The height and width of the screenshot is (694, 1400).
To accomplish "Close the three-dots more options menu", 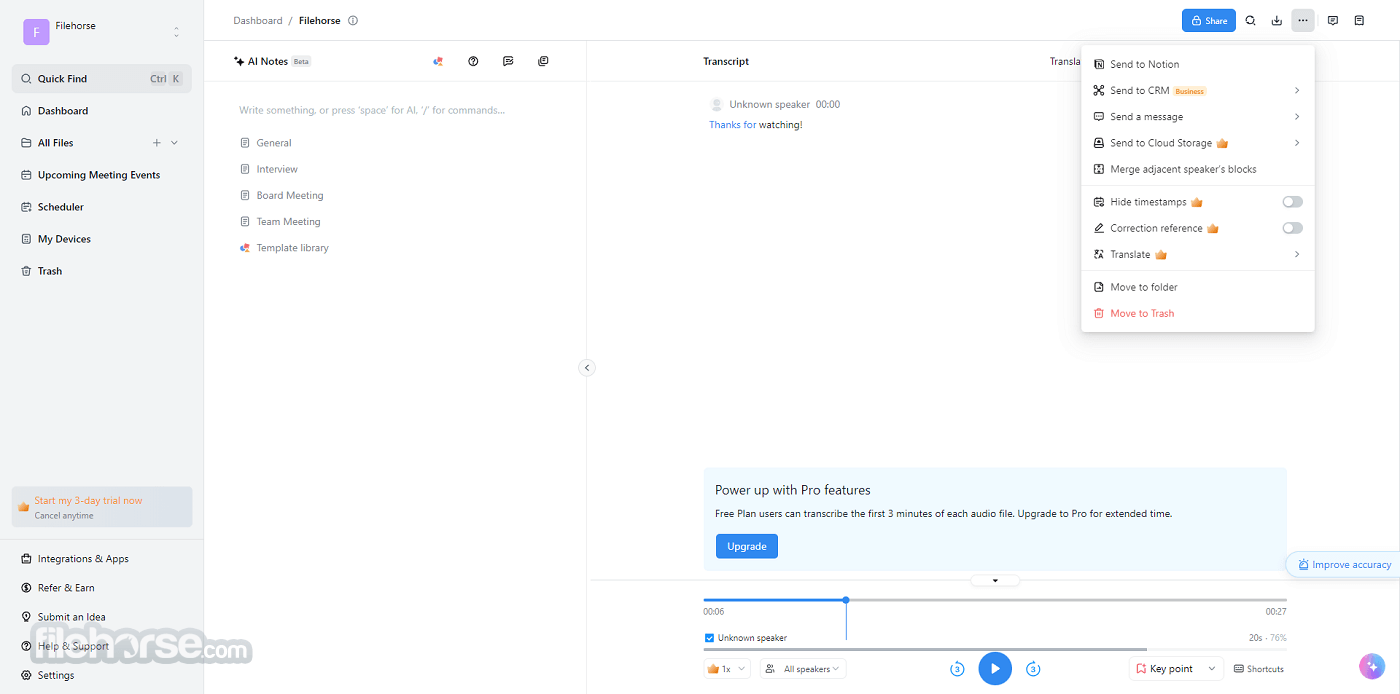I will [x=1302, y=20].
